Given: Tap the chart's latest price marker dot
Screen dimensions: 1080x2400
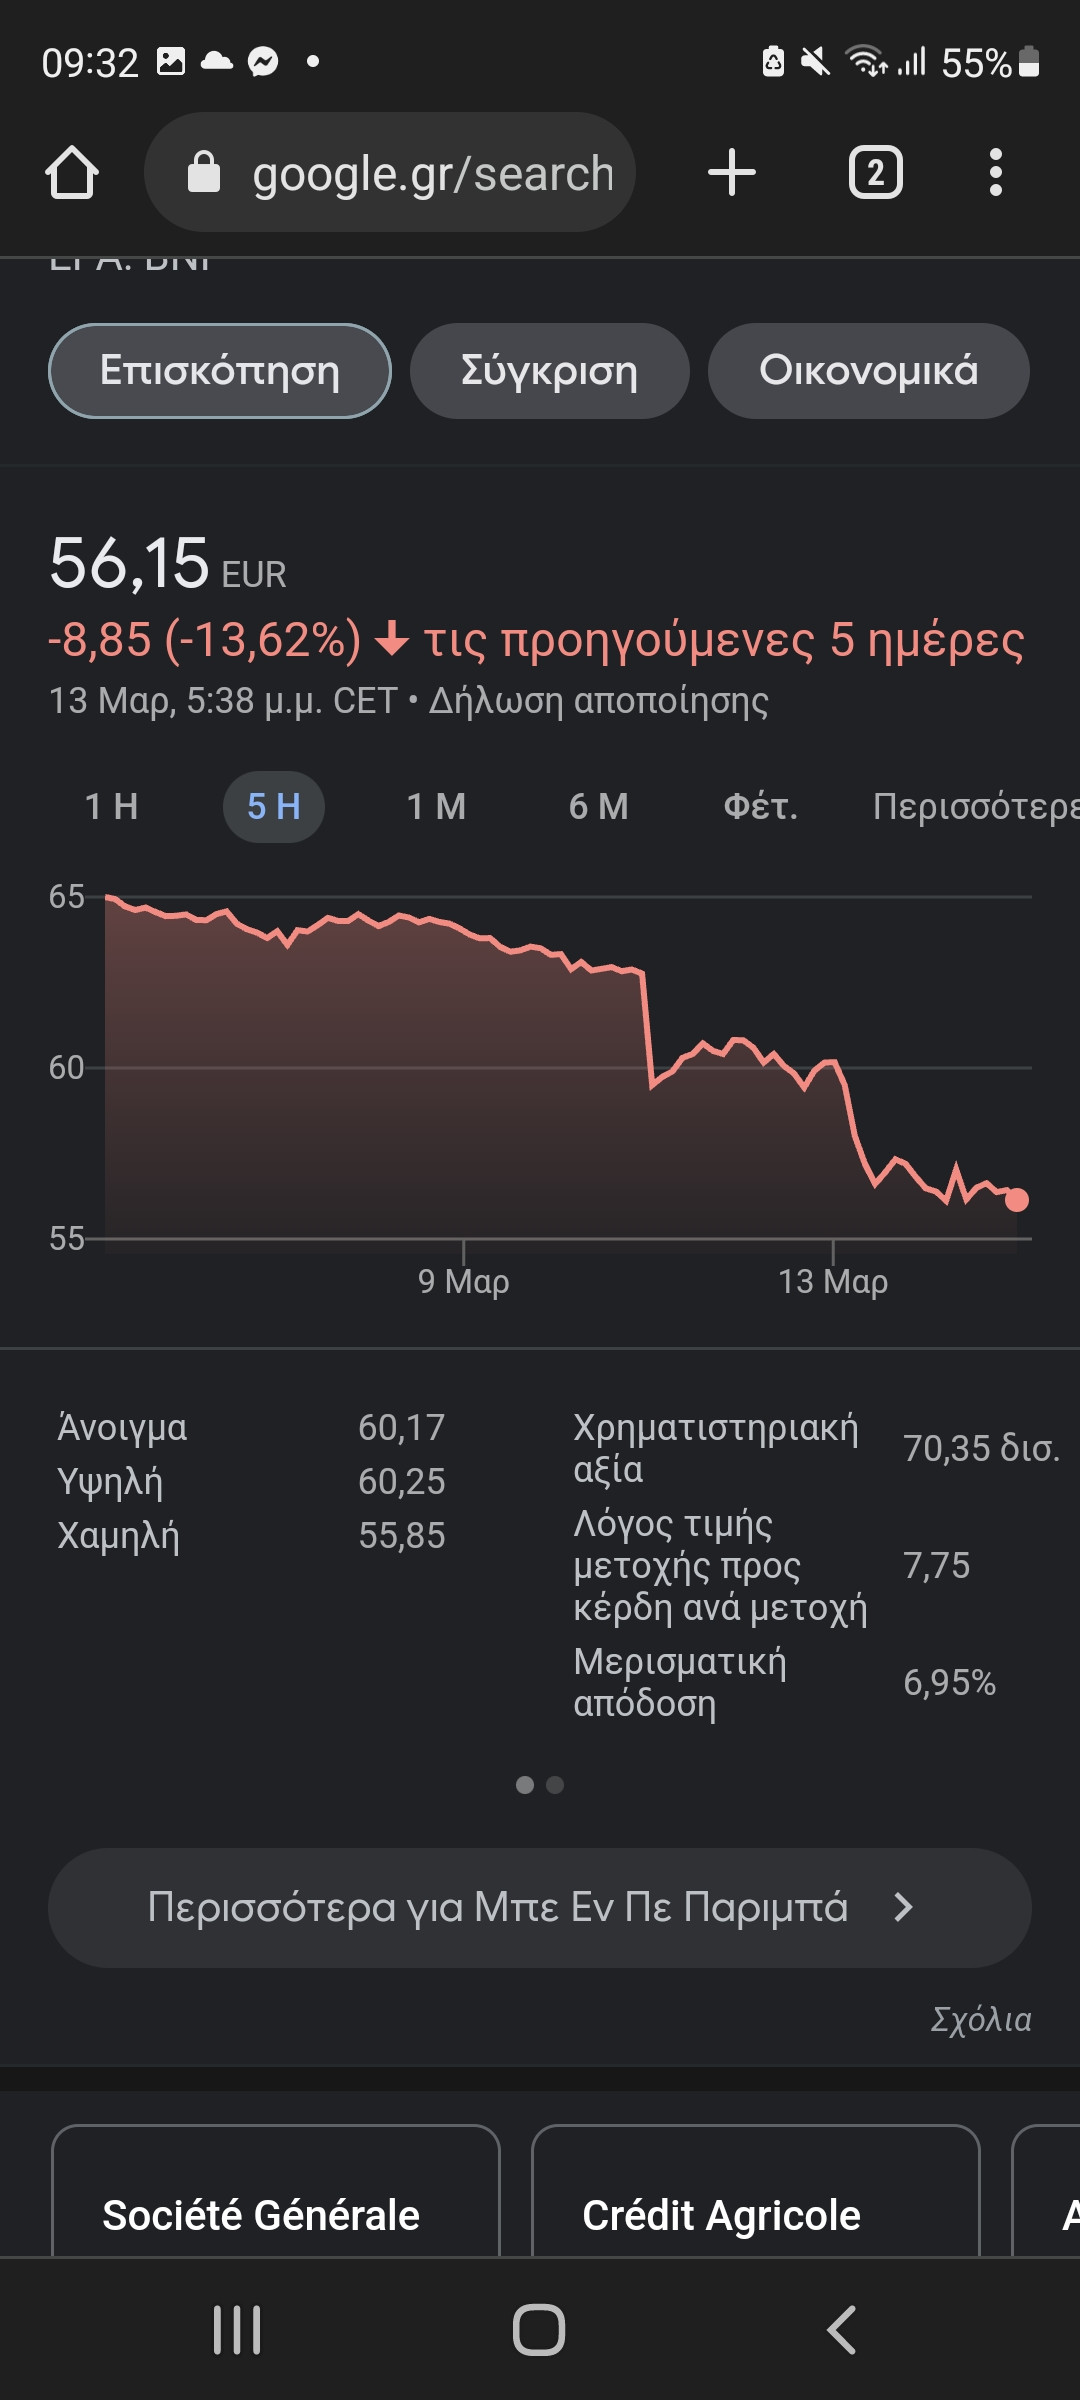Looking at the screenshot, I should click(1016, 1199).
